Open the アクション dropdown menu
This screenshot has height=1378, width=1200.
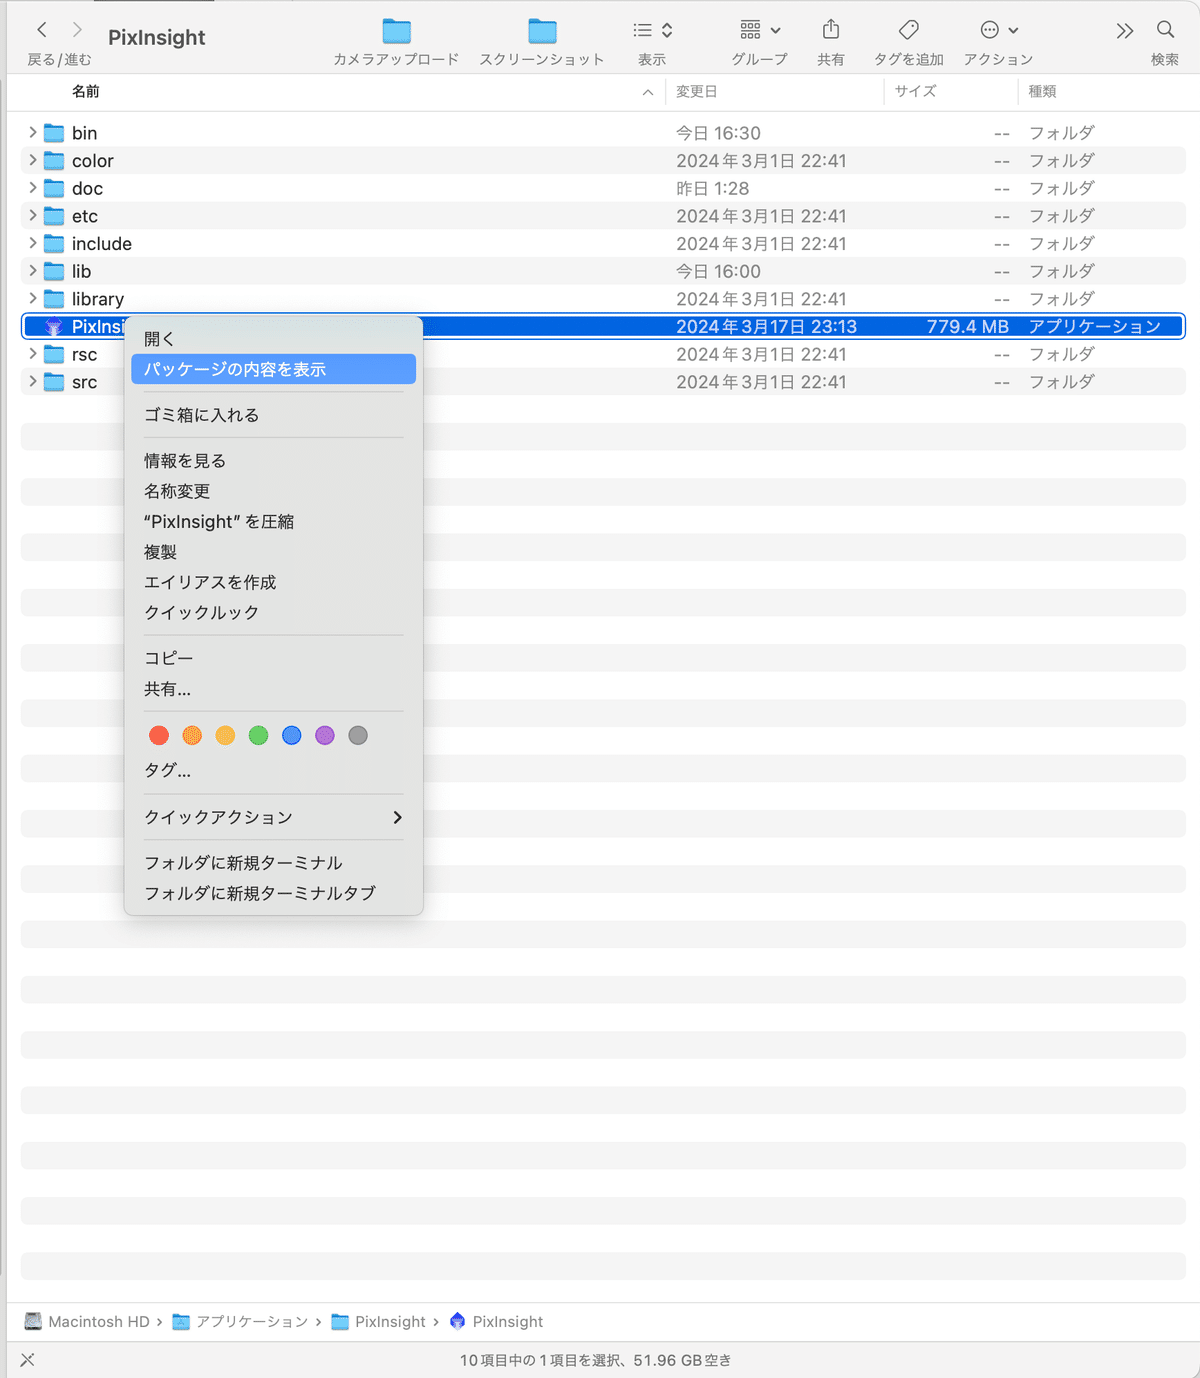[x=999, y=30]
